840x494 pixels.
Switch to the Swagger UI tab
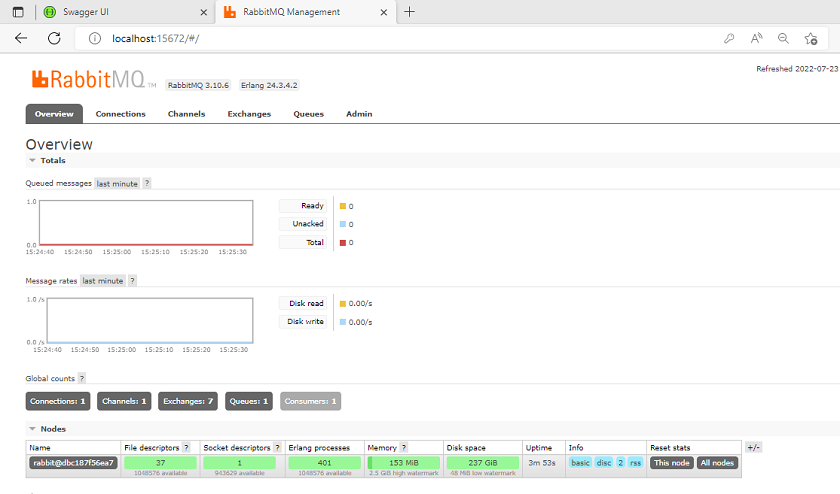pos(126,12)
